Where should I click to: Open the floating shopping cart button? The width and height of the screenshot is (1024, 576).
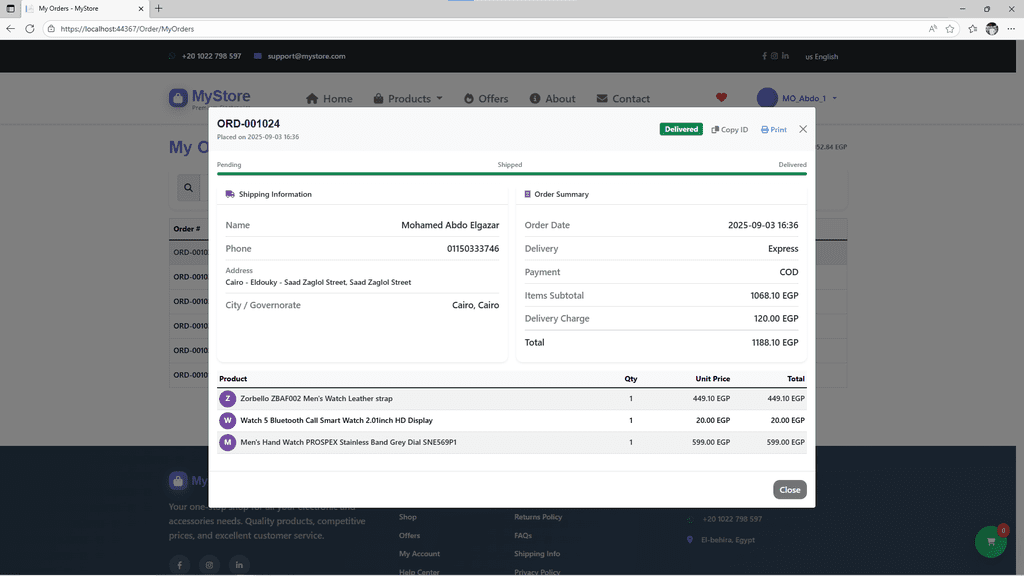pos(990,541)
